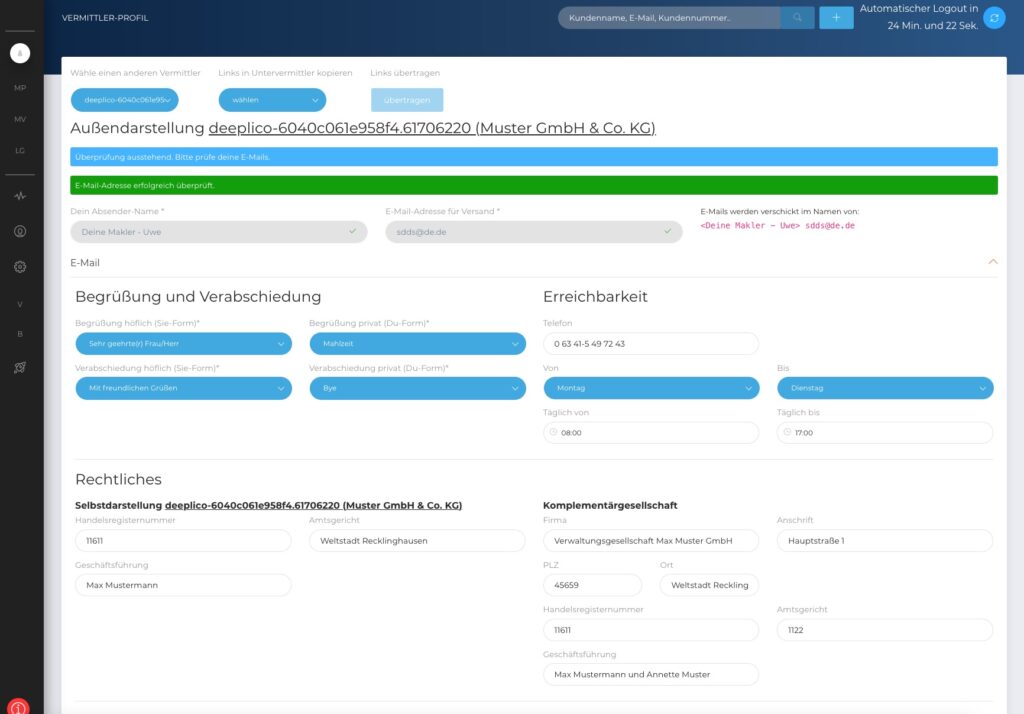
Task: Refresh the automatic logout timer
Action: (994, 18)
